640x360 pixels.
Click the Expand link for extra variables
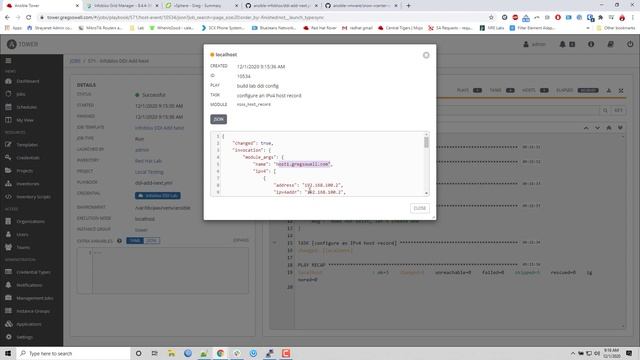241,240
